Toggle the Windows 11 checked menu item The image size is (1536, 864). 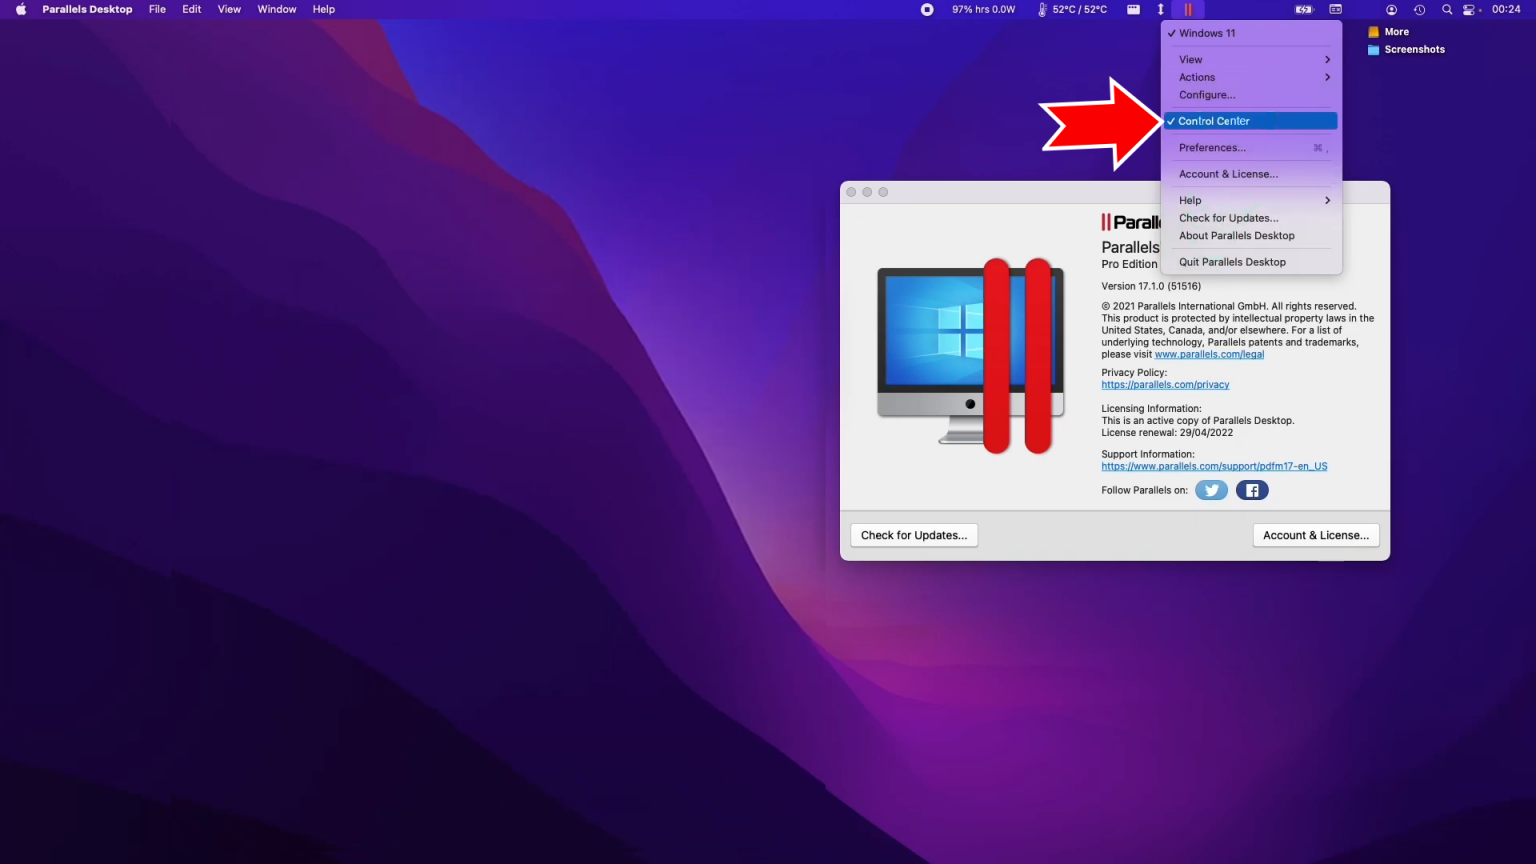pyautogui.click(x=1251, y=33)
